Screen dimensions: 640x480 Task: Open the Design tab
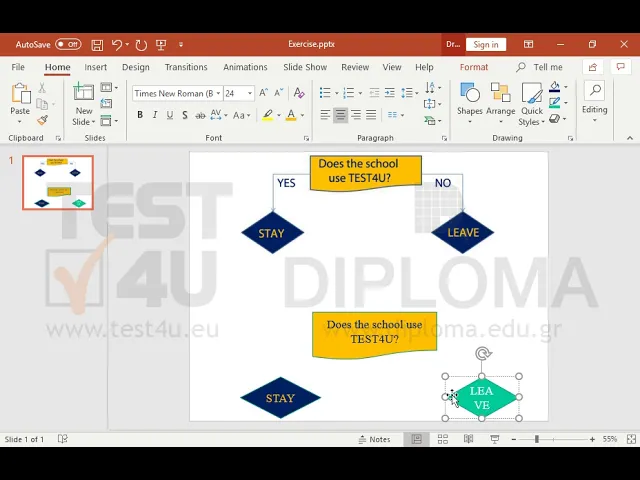[136, 67]
